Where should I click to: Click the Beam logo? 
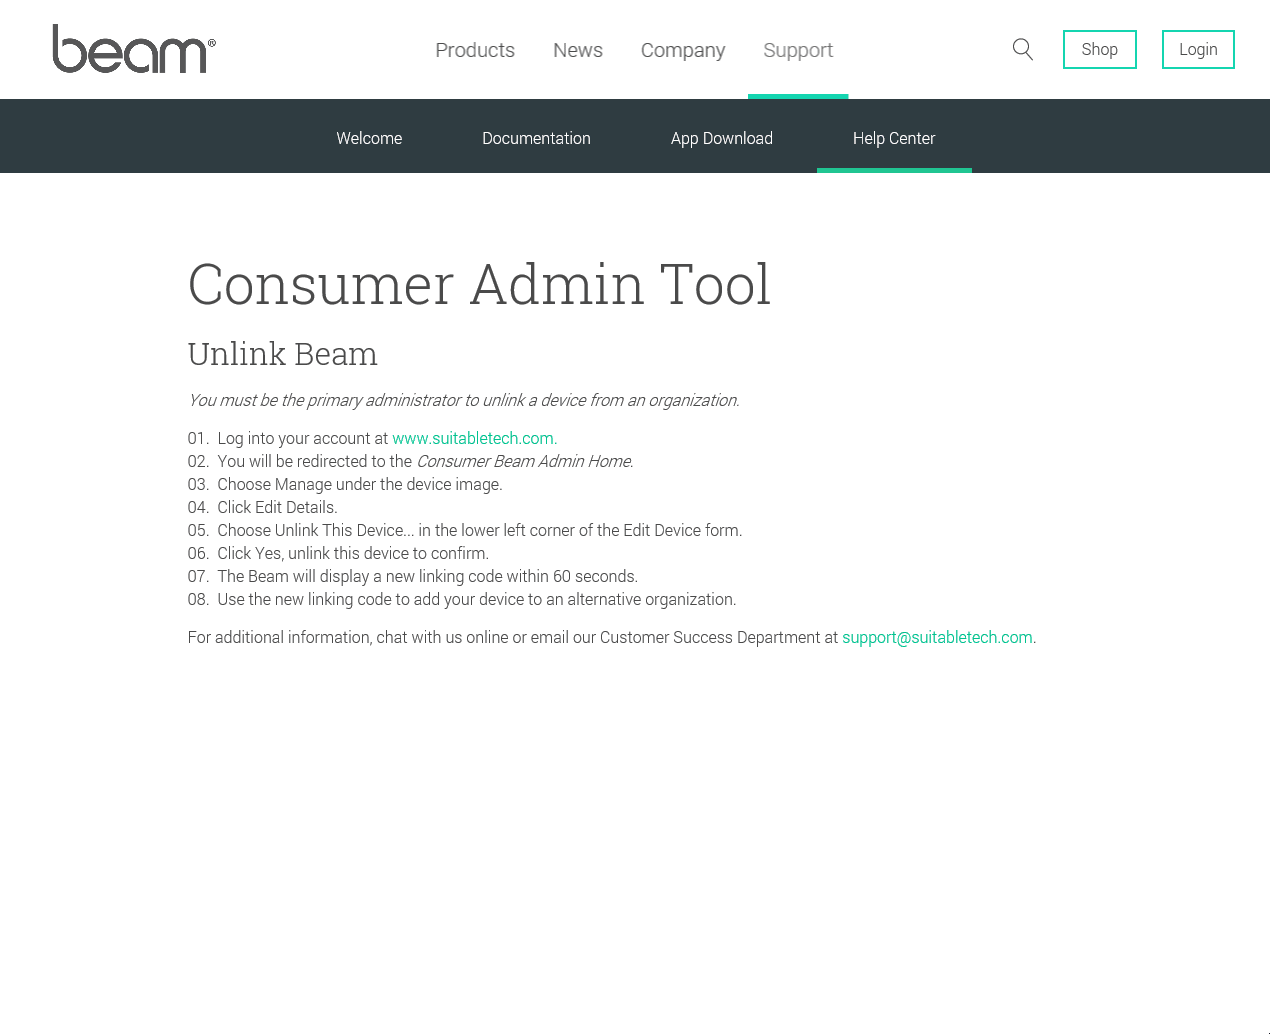tap(134, 49)
